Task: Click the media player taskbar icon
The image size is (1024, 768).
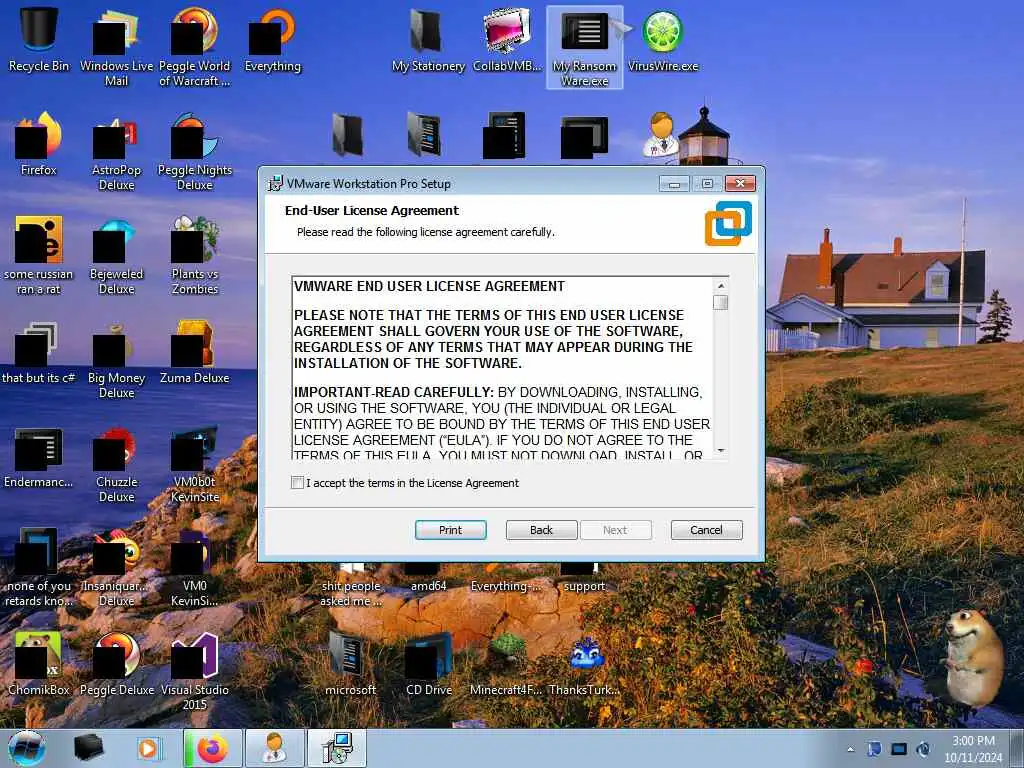Action: pyautogui.click(x=148, y=748)
